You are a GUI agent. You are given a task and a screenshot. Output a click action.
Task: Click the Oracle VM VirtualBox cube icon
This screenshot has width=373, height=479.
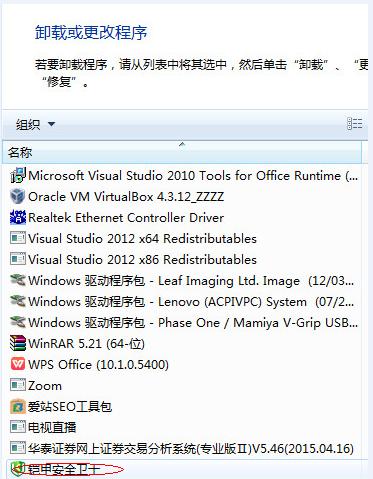(18, 196)
